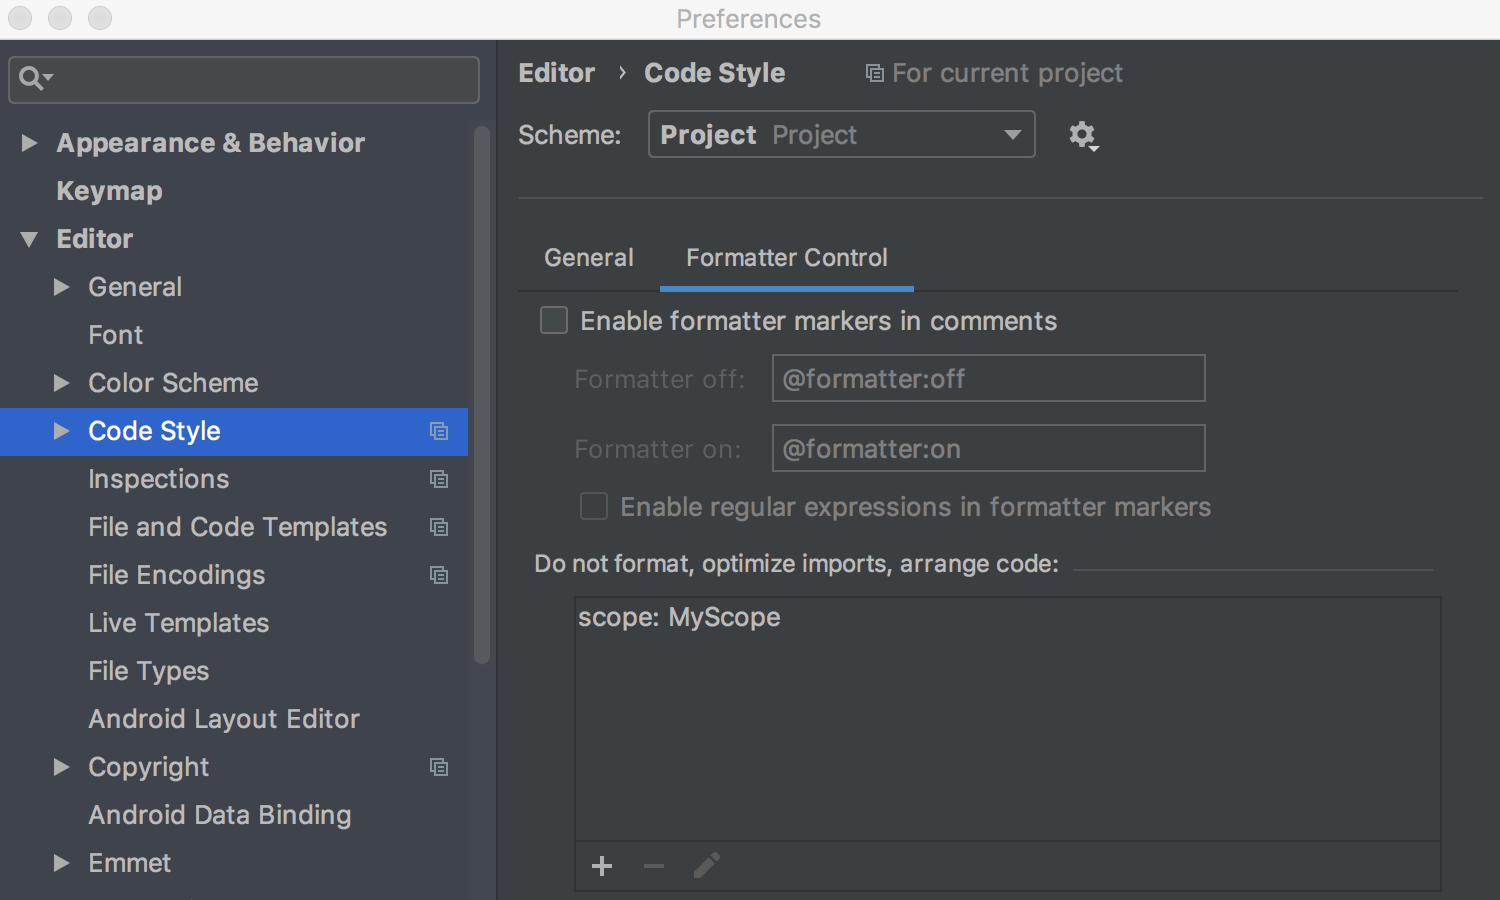Click the Editor breadcrumb
The image size is (1500, 900).
coord(557,73)
